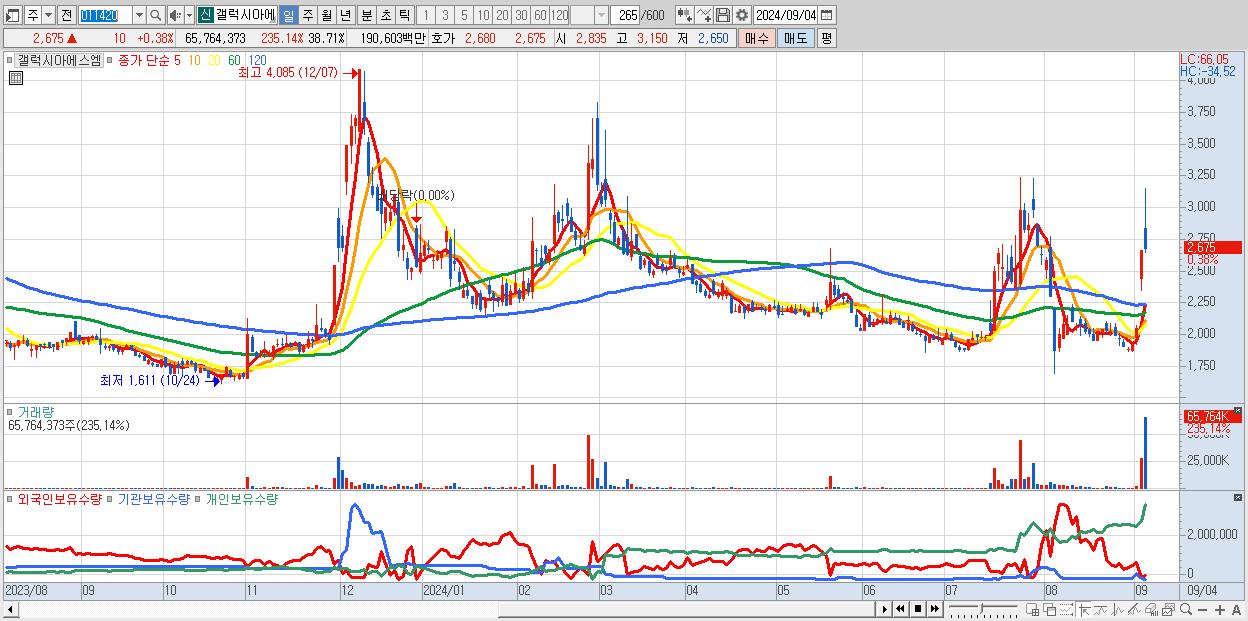
Task: Click the small icon beside 외국인보유수량 label
Action: pos(10,498)
